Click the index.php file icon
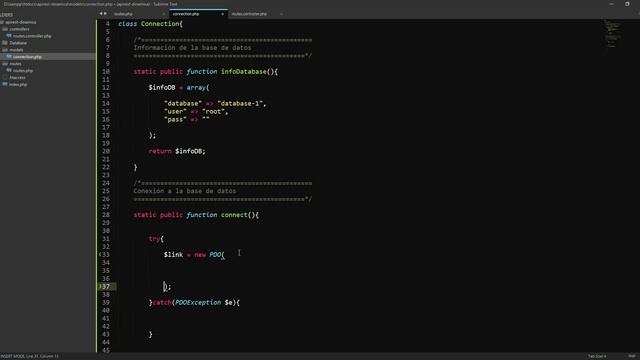 click(x=5, y=84)
